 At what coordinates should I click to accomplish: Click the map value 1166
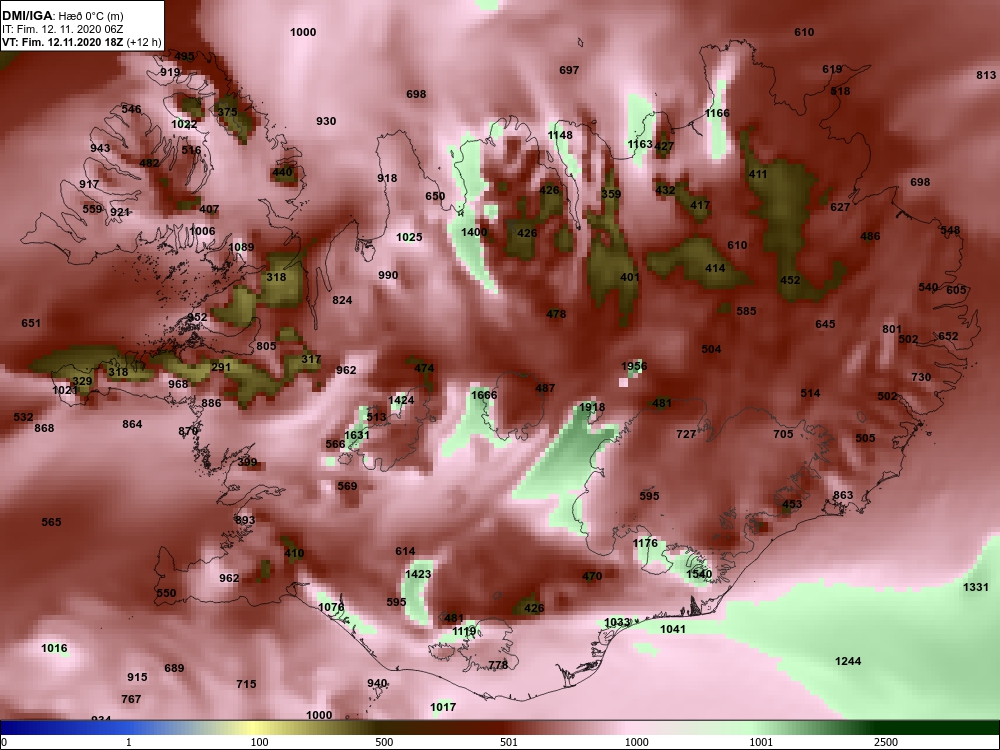717,113
